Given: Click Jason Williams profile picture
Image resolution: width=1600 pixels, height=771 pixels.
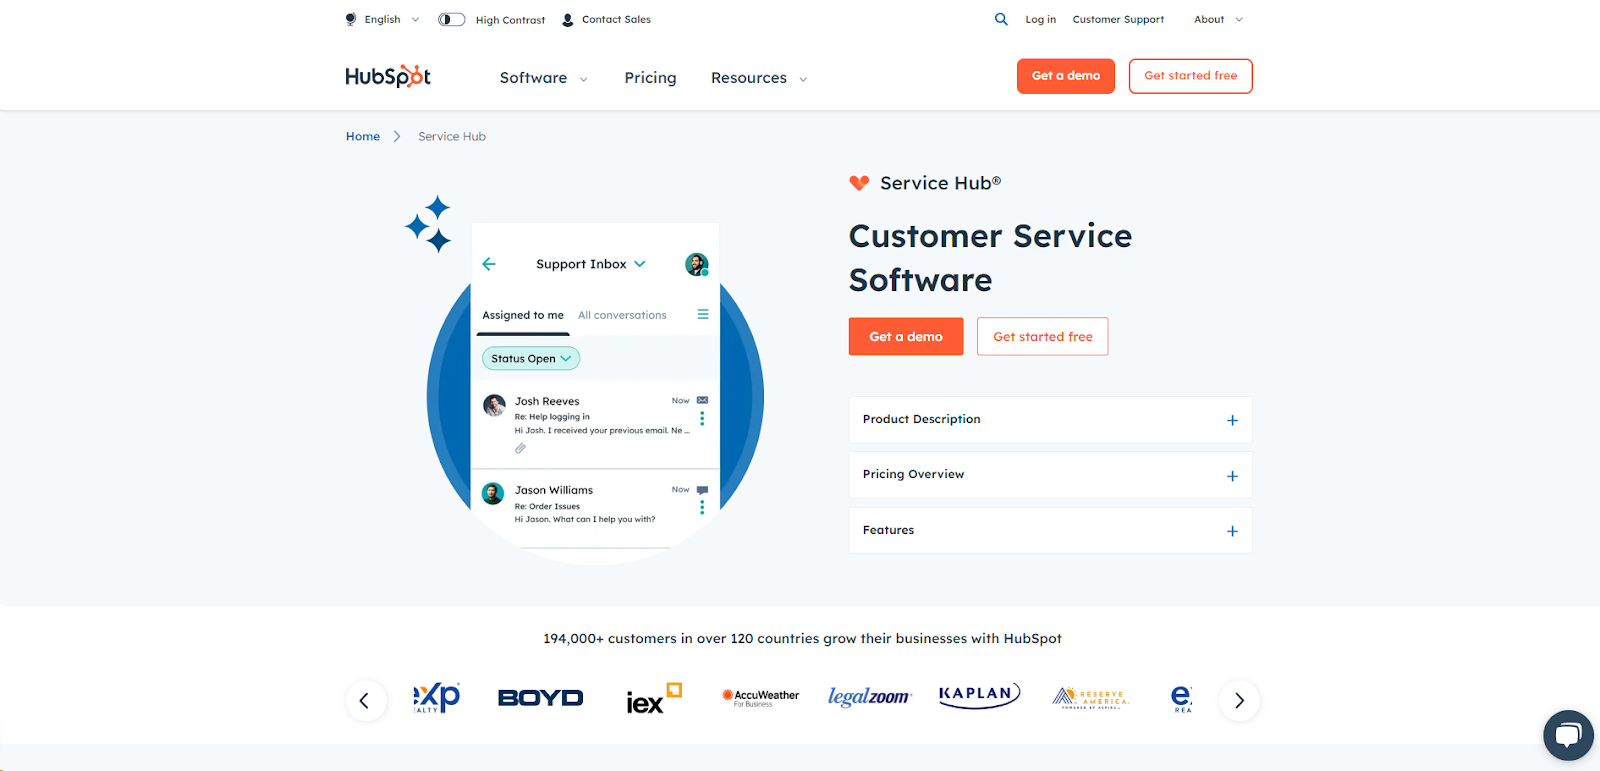Looking at the screenshot, I should (493, 493).
